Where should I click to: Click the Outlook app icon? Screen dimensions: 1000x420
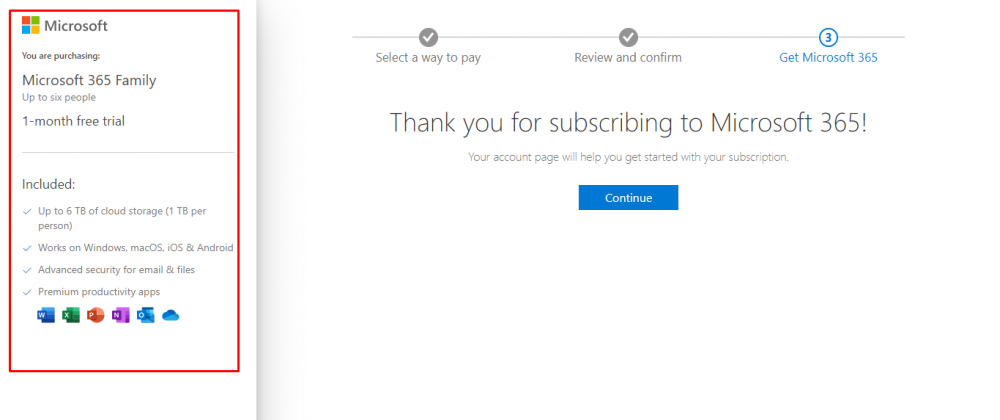click(x=145, y=316)
